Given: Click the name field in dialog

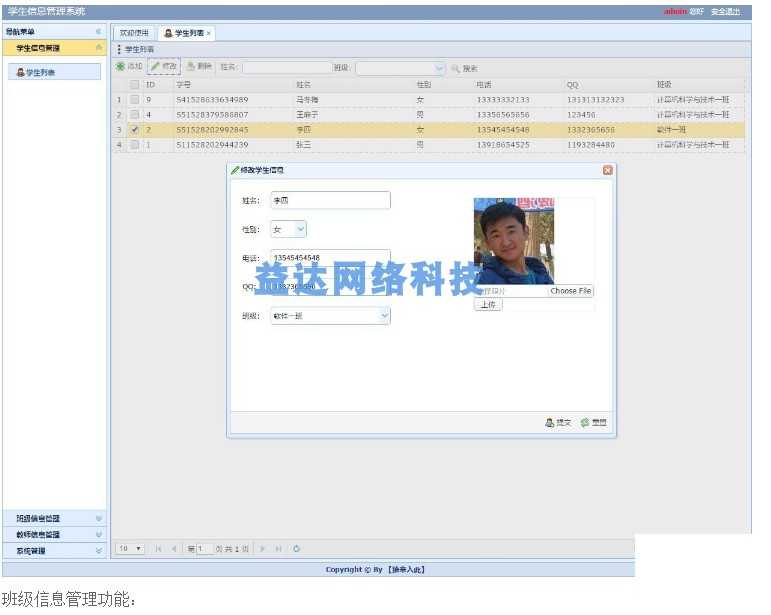Looking at the screenshot, I should 330,200.
